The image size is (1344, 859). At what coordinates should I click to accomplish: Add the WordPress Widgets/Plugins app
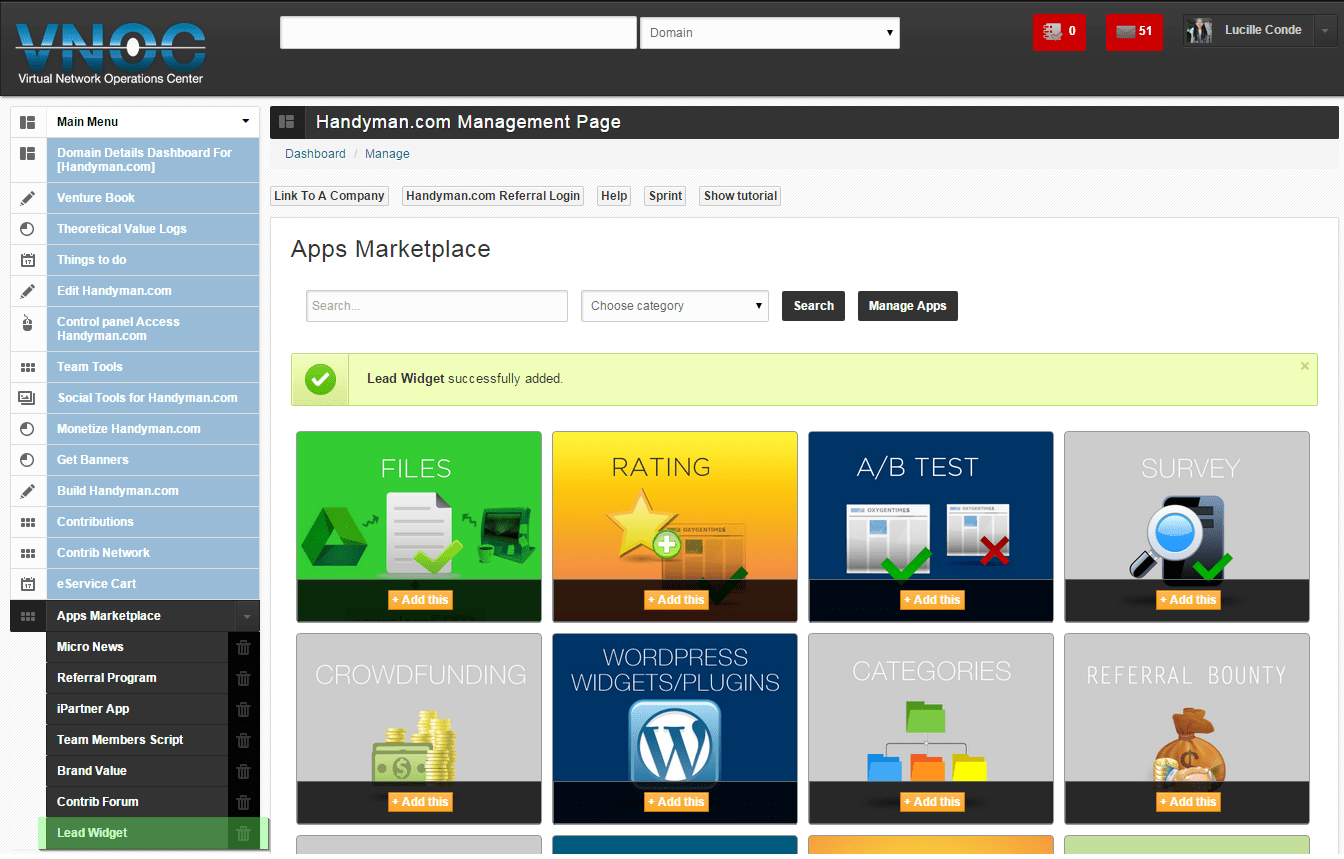pyautogui.click(x=677, y=802)
